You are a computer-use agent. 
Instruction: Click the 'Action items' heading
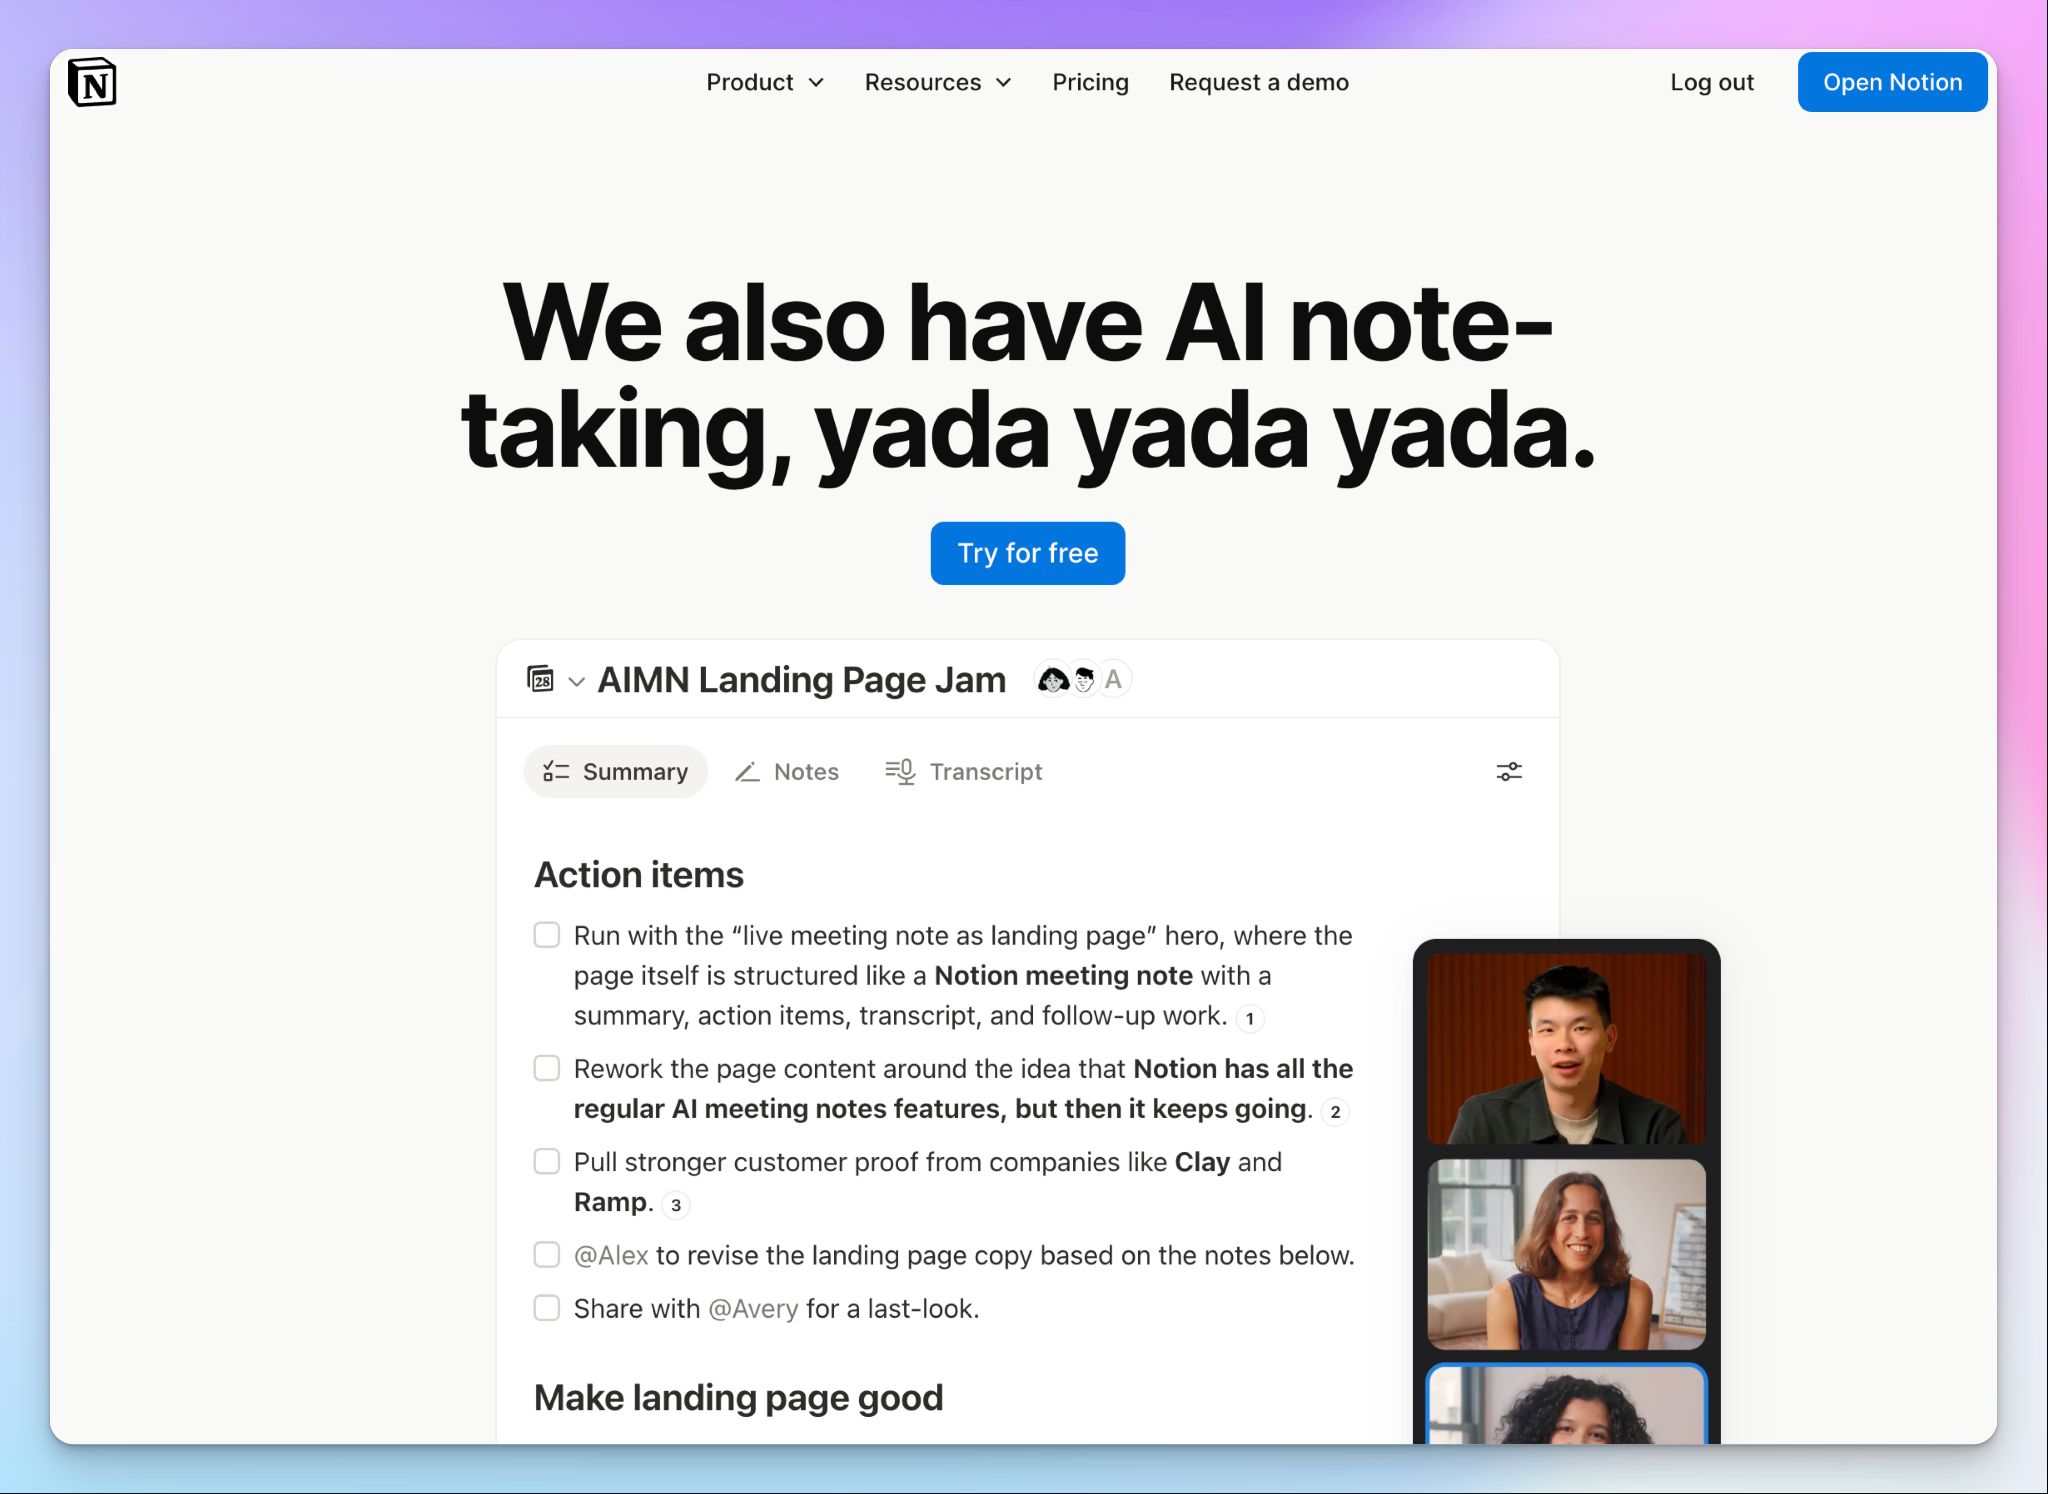(639, 875)
